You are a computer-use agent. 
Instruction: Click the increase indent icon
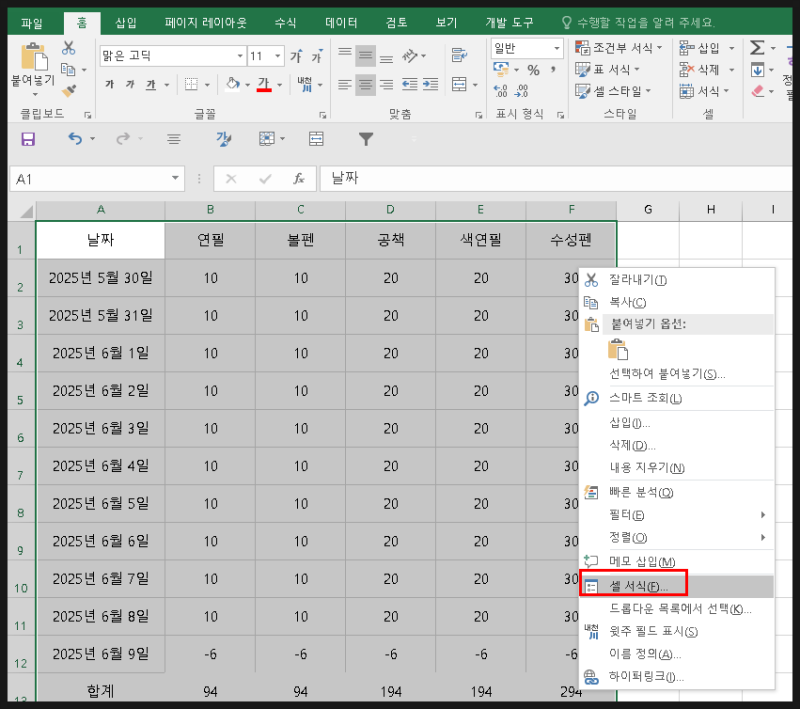(x=431, y=84)
